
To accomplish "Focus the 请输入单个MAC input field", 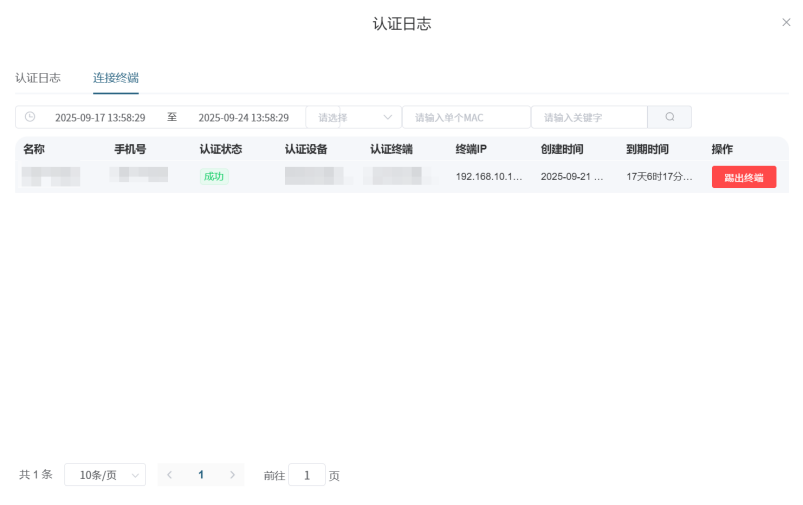I will pos(466,117).
